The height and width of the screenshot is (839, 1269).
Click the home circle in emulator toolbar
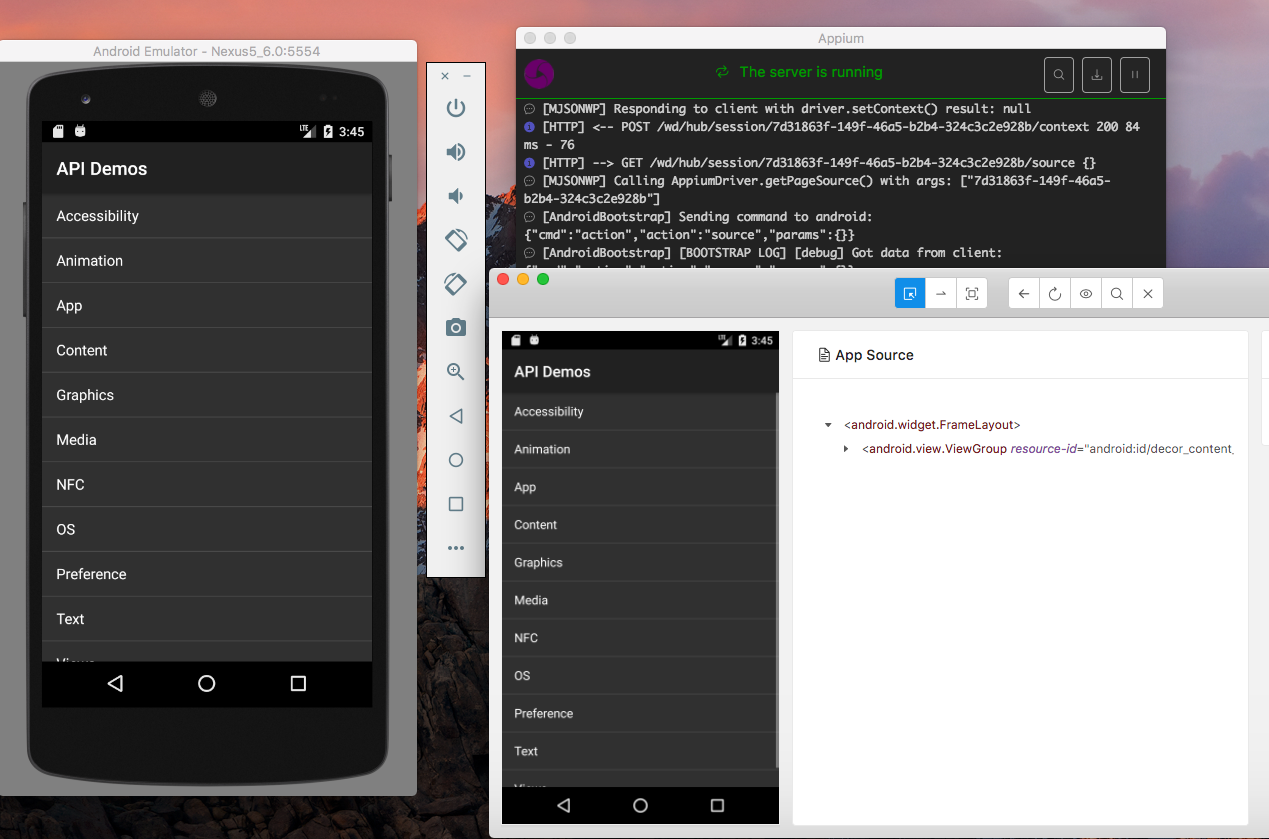click(456, 460)
